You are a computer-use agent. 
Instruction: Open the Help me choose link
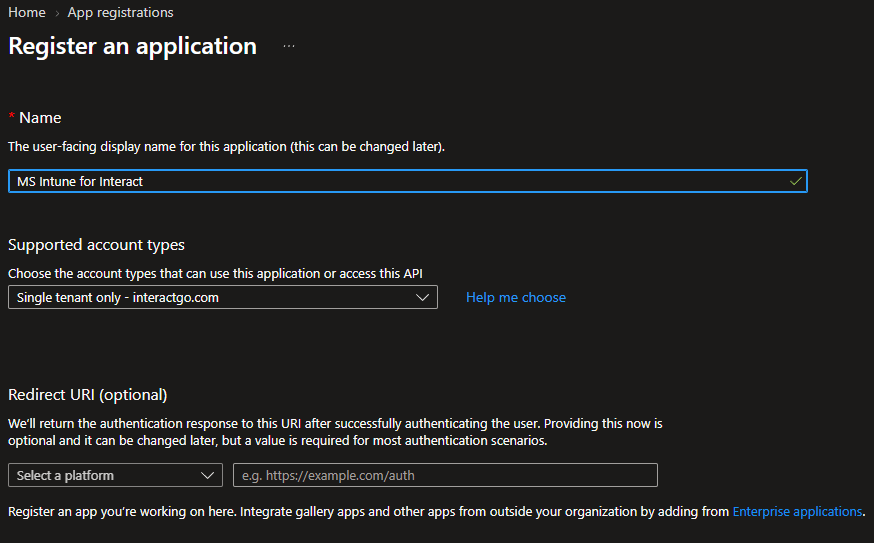(x=516, y=297)
